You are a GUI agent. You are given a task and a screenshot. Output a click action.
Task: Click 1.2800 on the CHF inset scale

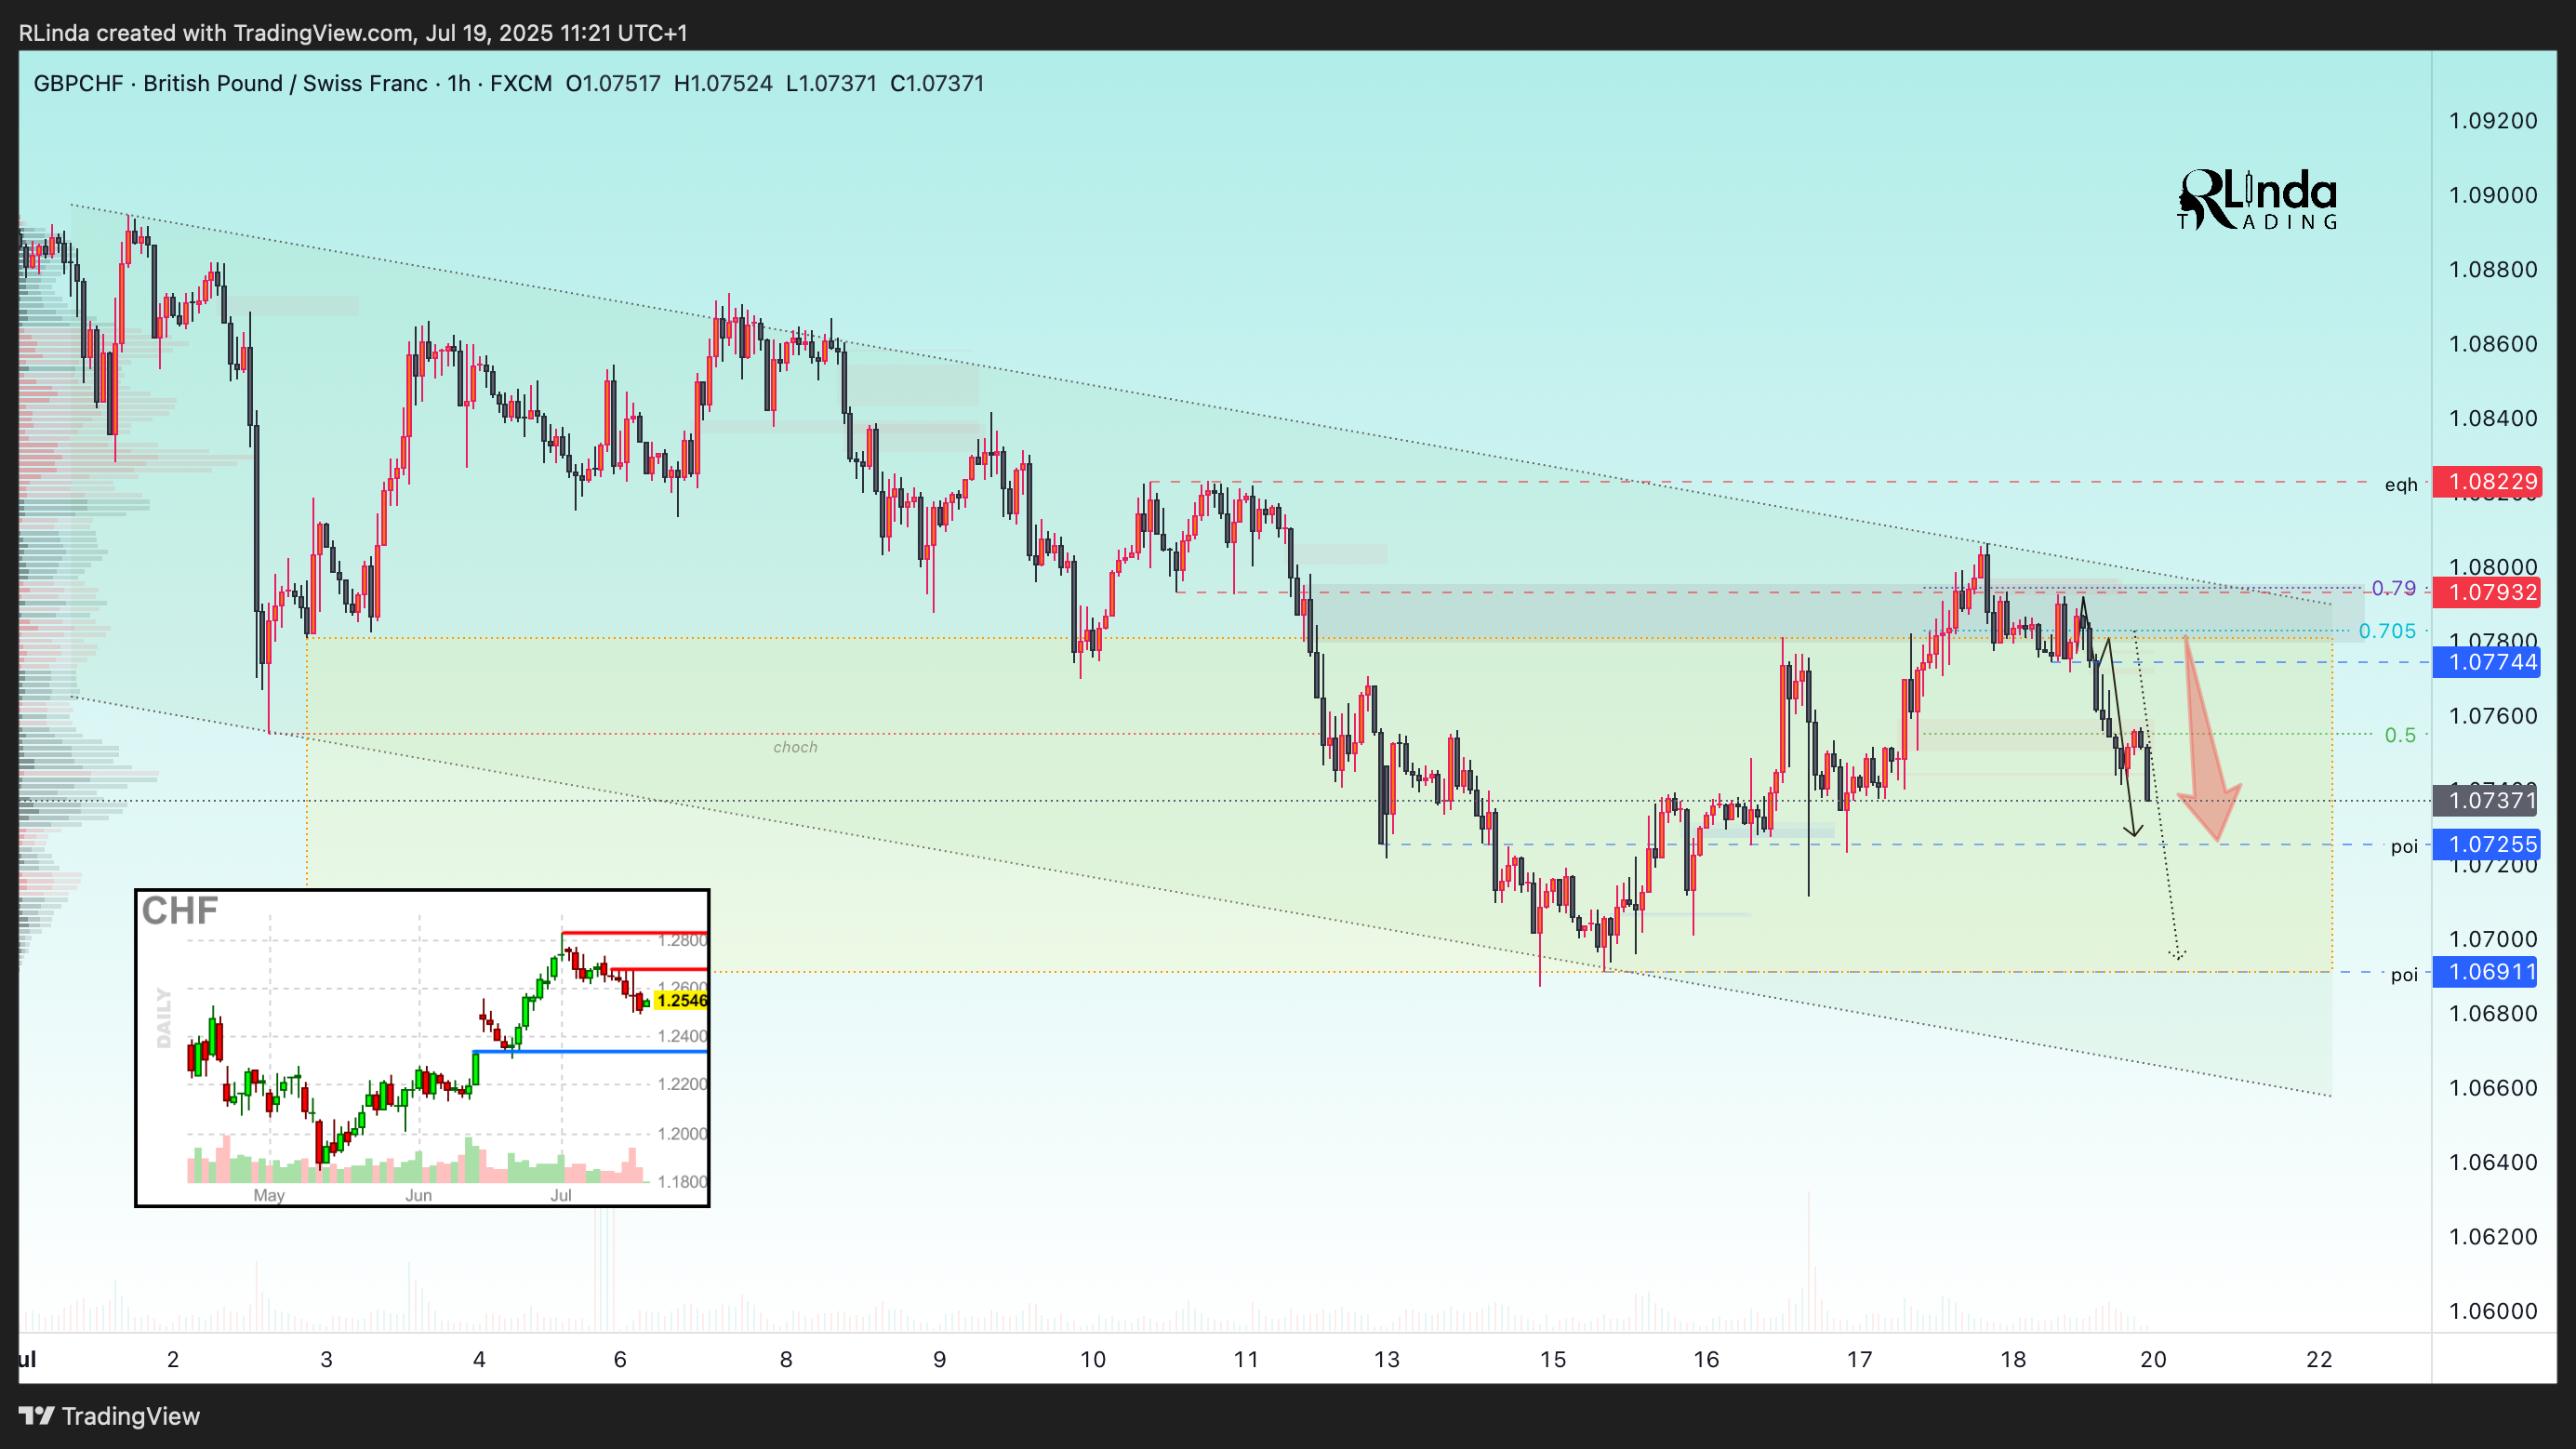pyautogui.click(x=682, y=940)
